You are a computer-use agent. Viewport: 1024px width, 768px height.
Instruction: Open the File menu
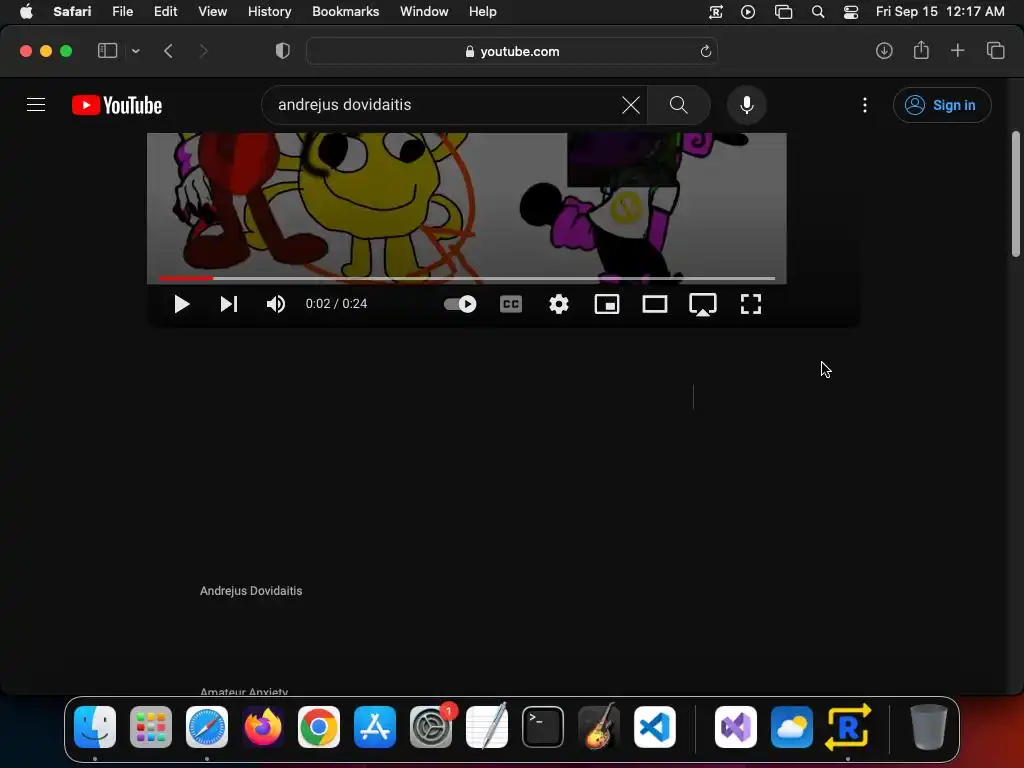tap(122, 11)
